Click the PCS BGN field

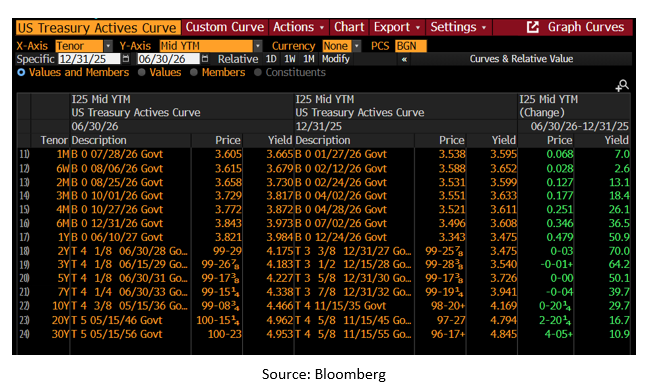[410, 46]
